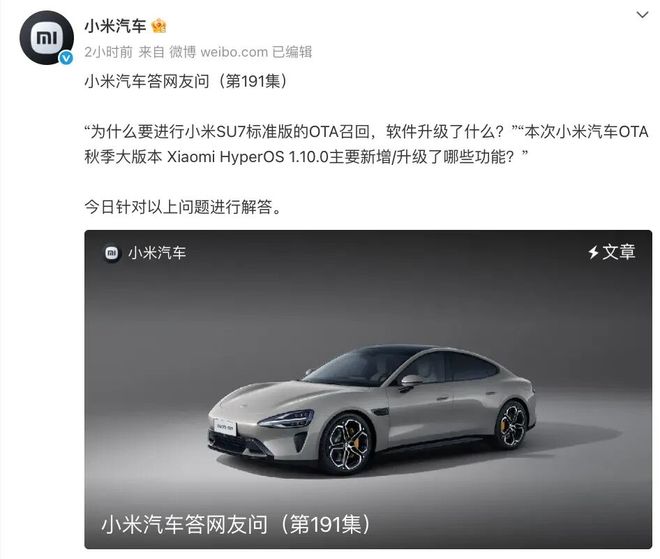Click the car's front wheel in image
This screenshot has height=559, width=660.
pyautogui.click(x=346, y=445)
